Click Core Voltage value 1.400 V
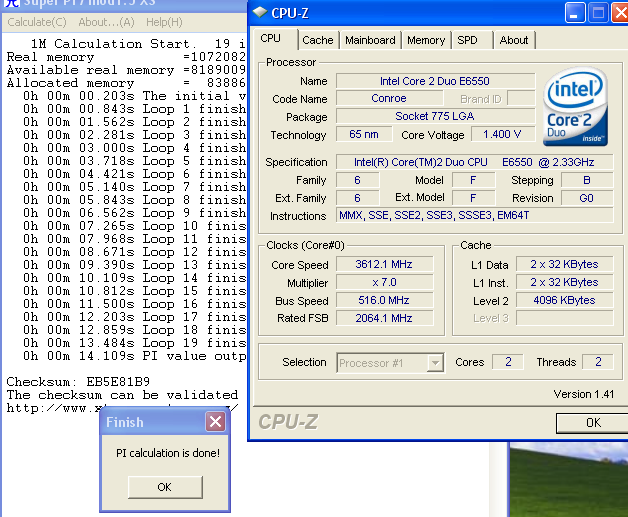Image resolution: width=628 pixels, height=517 pixels. [503, 135]
